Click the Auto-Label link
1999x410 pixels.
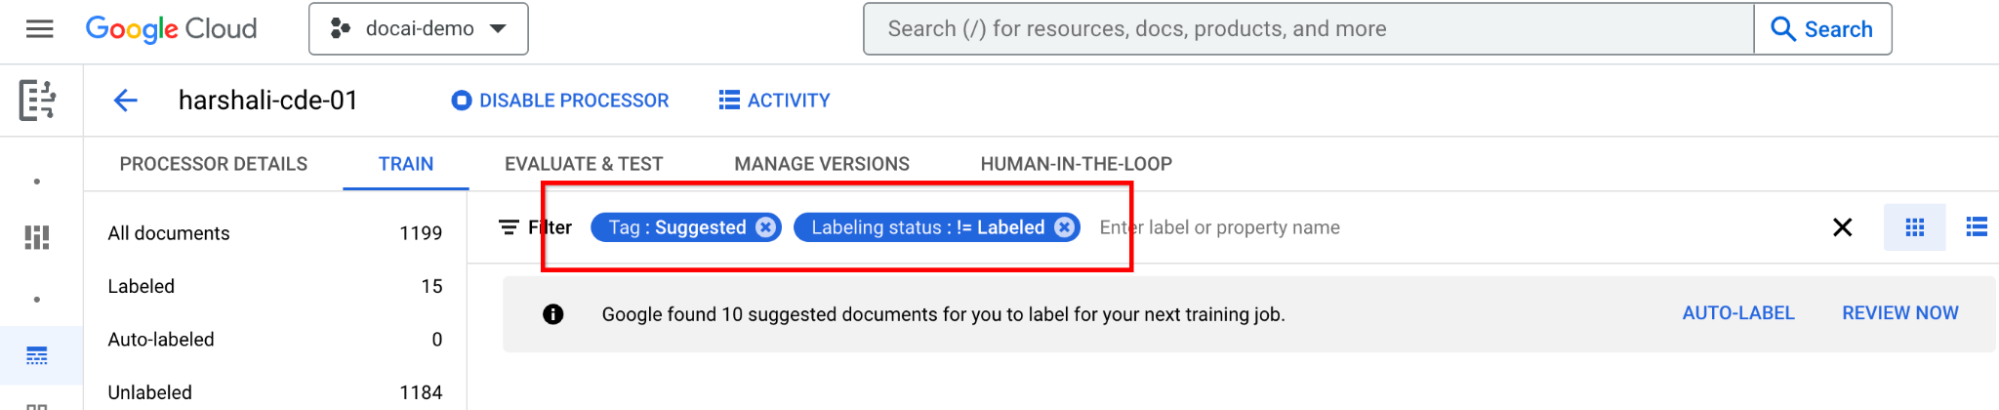tap(1738, 313)
